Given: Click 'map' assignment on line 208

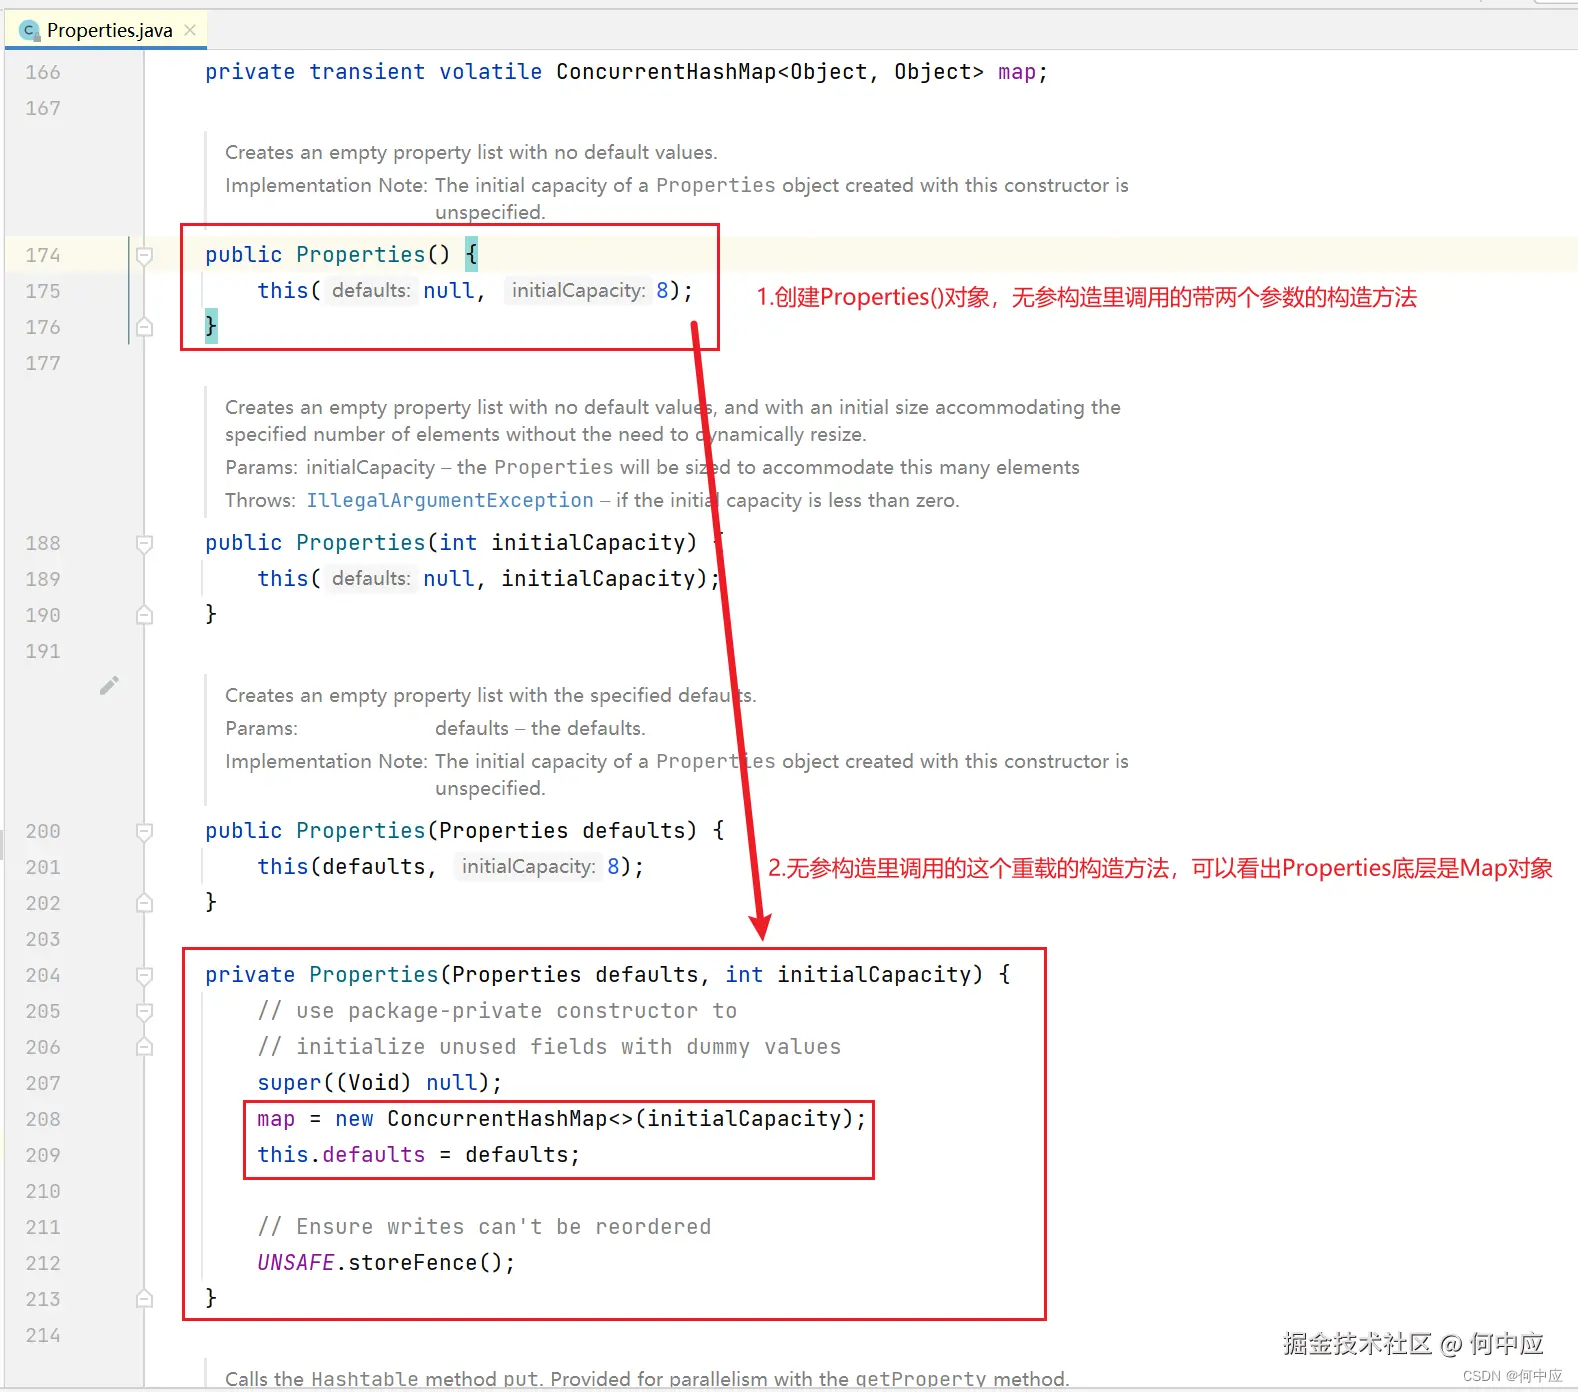Looking at the screenshot, I should tap(276, 1119).
